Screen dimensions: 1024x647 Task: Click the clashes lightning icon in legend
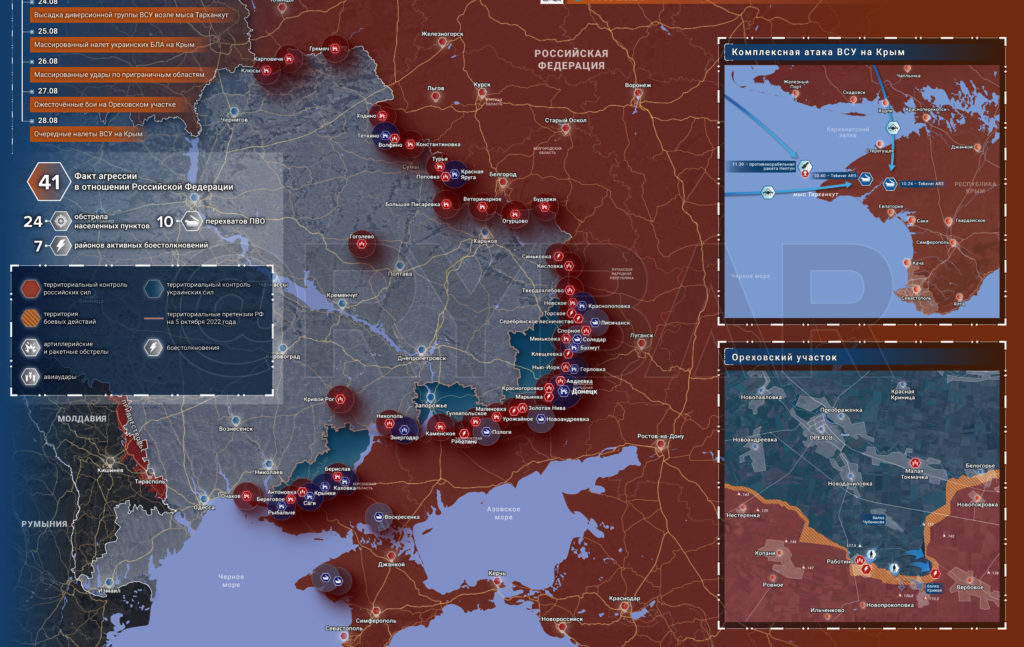[x=153, y=347]
